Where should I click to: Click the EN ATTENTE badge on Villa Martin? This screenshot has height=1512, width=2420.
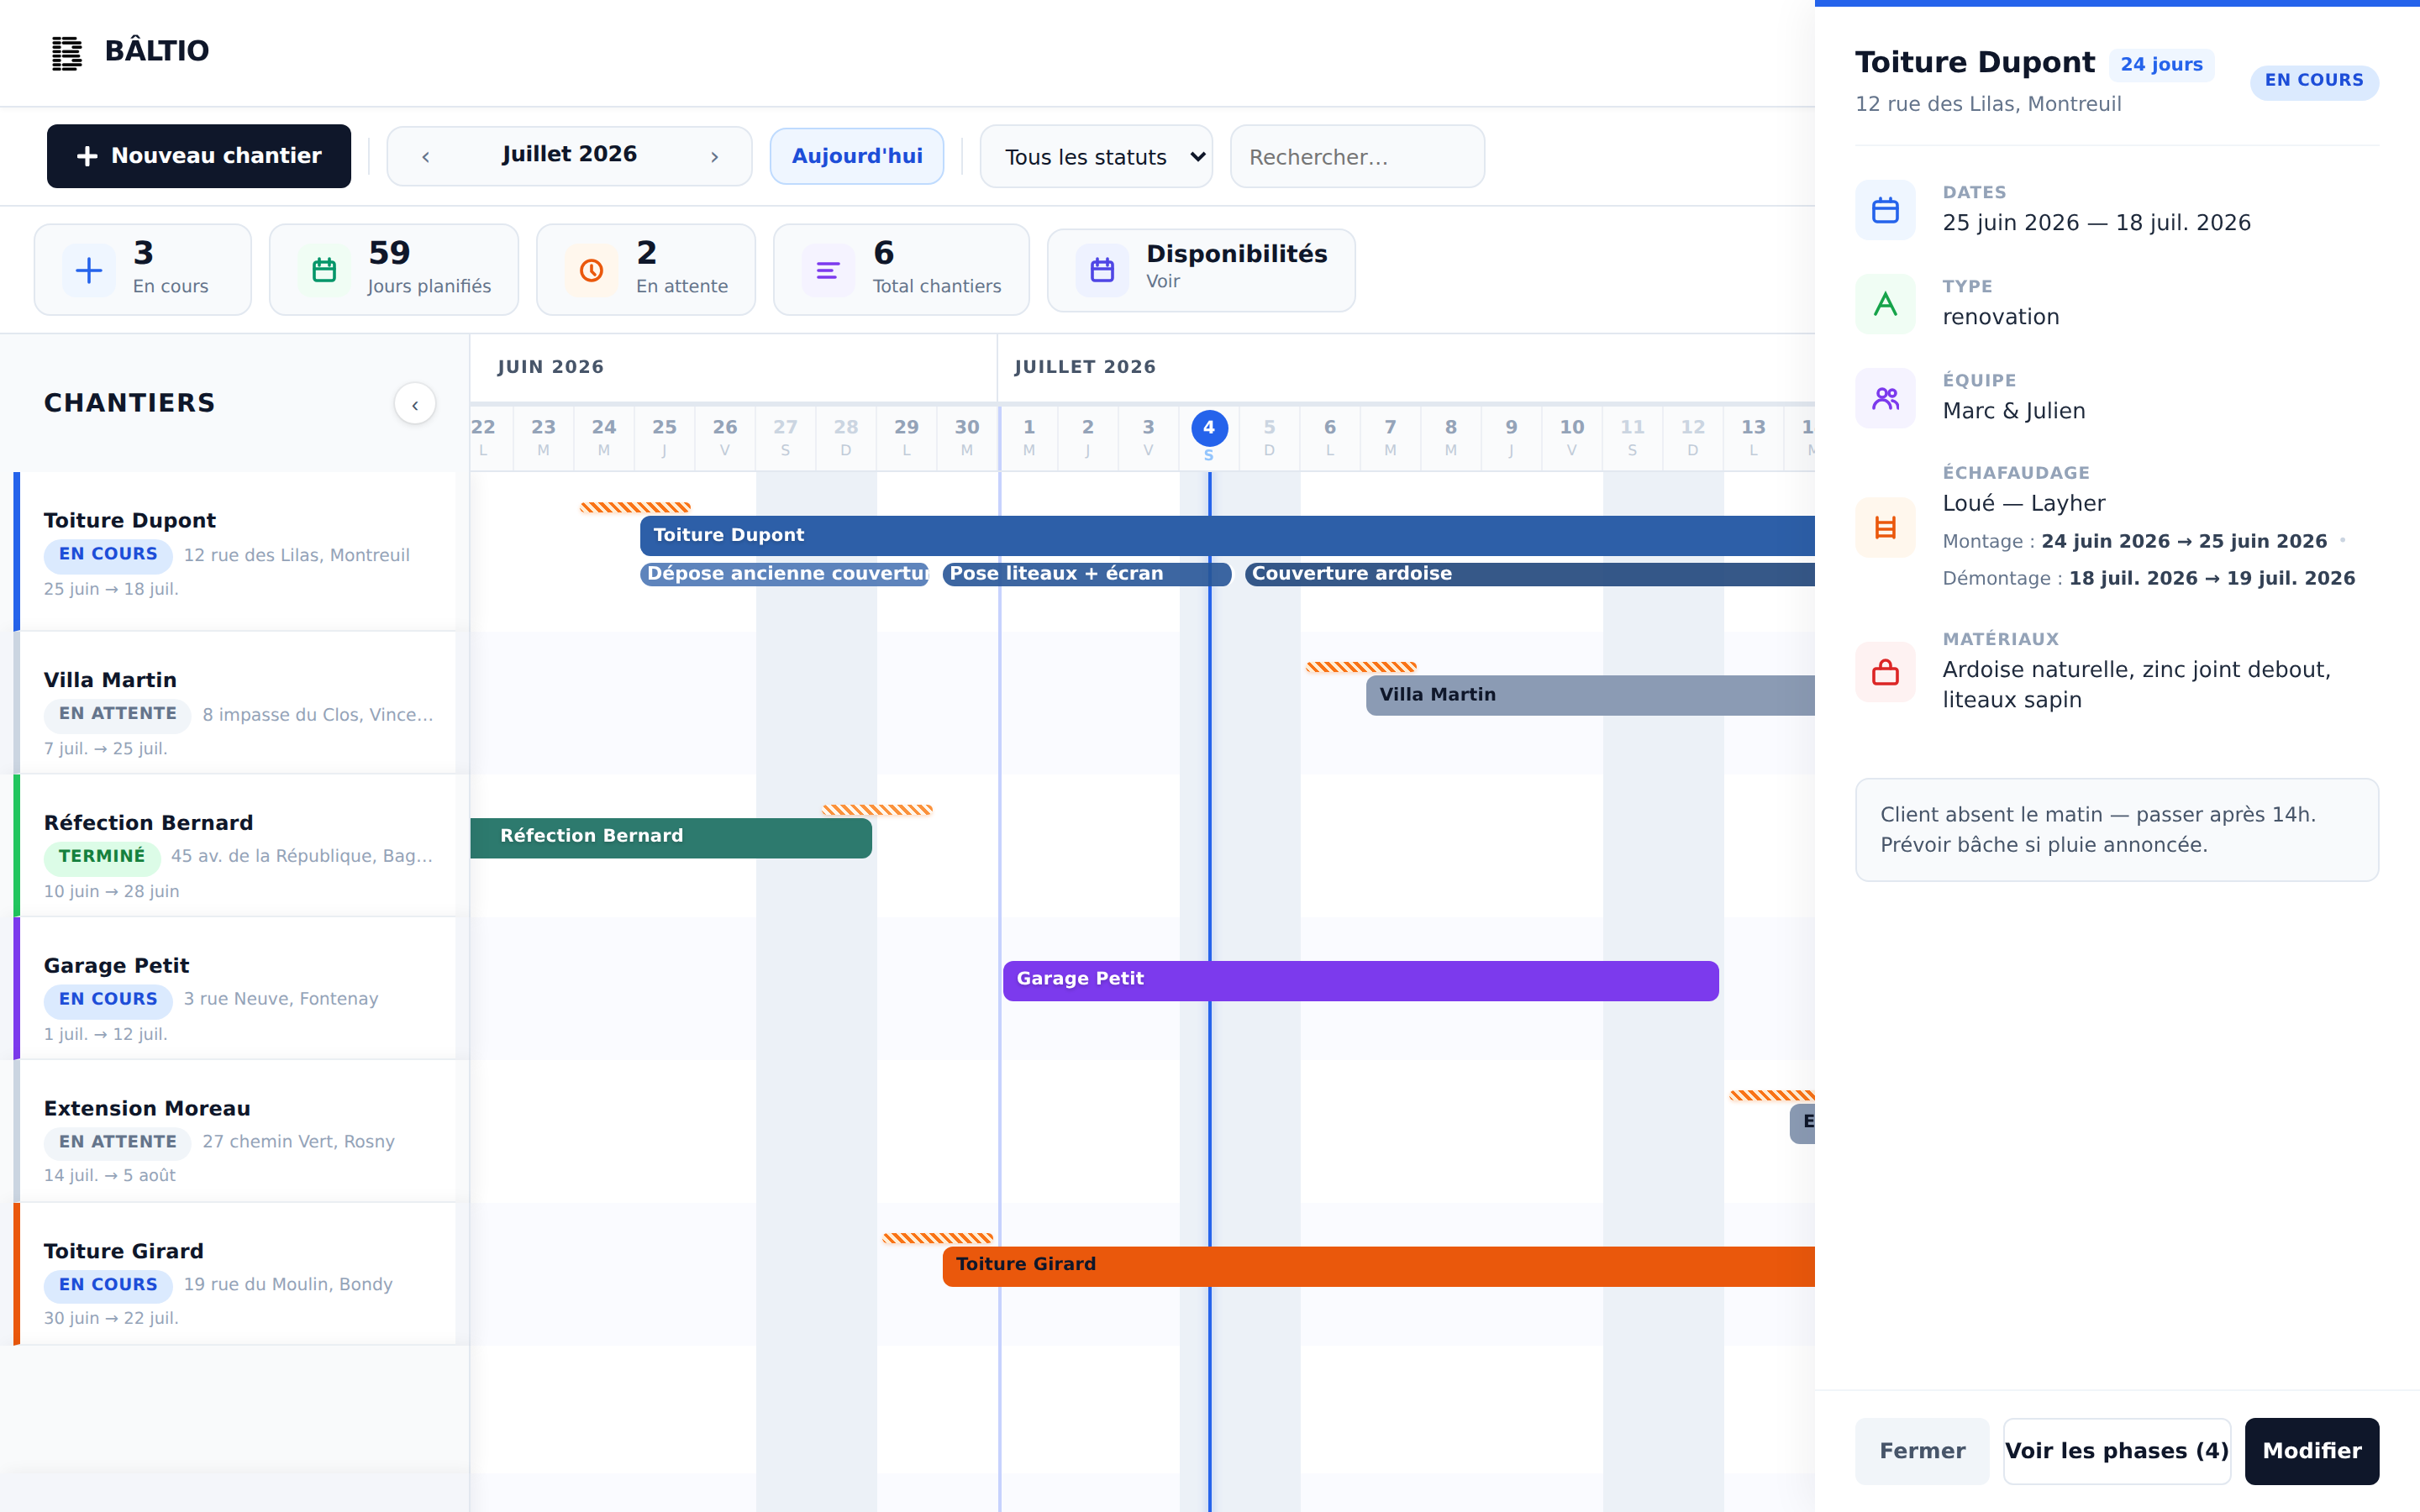(117, 714)
